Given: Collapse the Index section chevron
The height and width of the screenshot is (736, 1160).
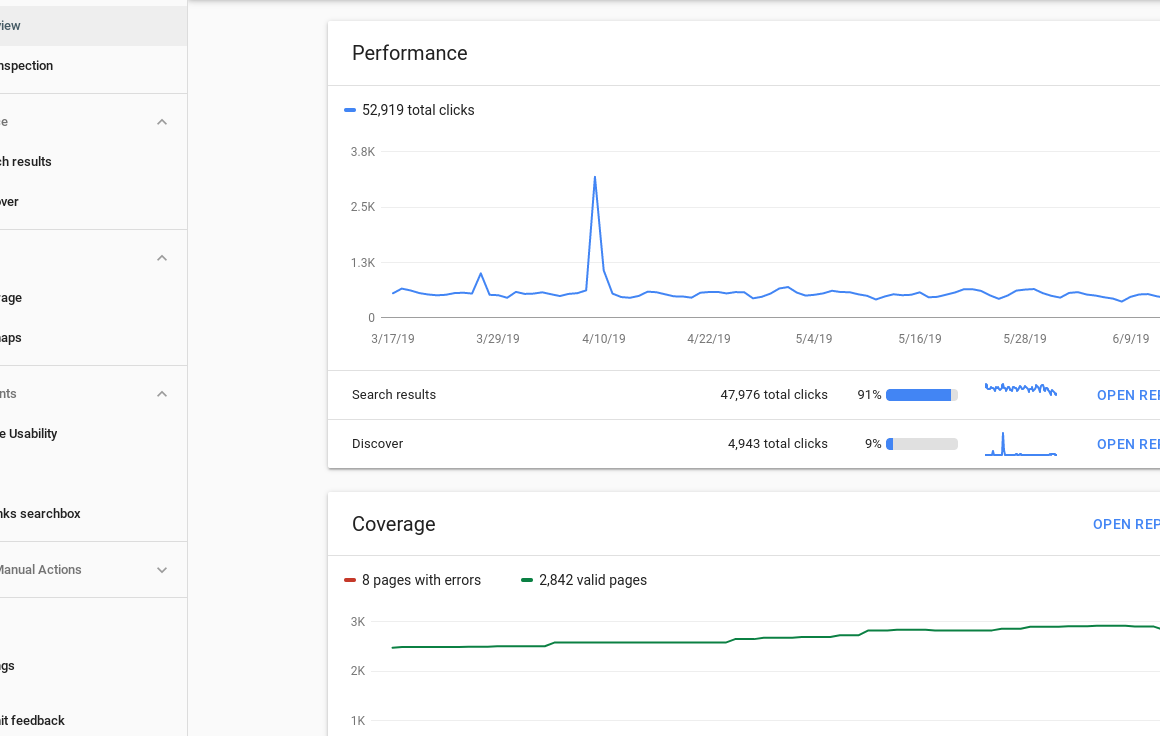Looking at the screenshot, I should [x=162, y=258].
